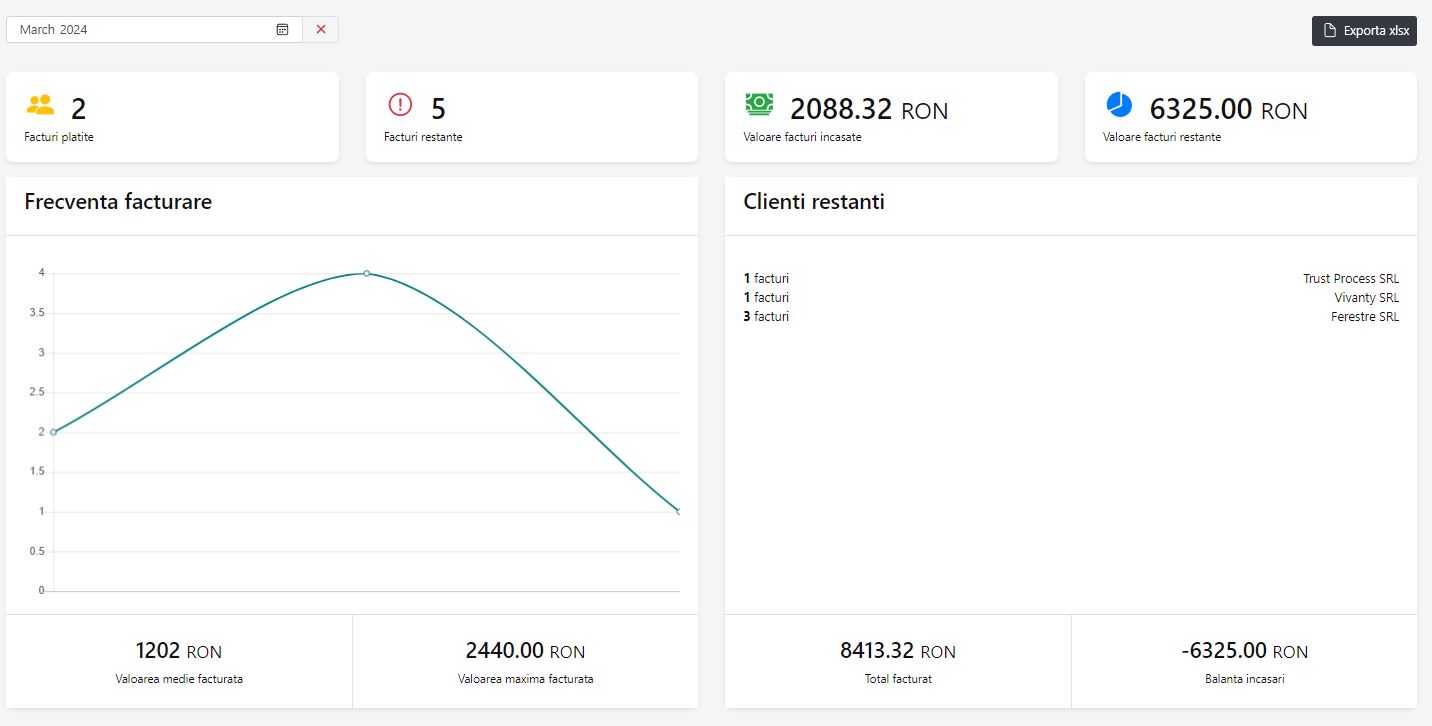Screen dimensions: 1432x726
Task: Clear the March 2024 date with red X
Action: (321, 30)
